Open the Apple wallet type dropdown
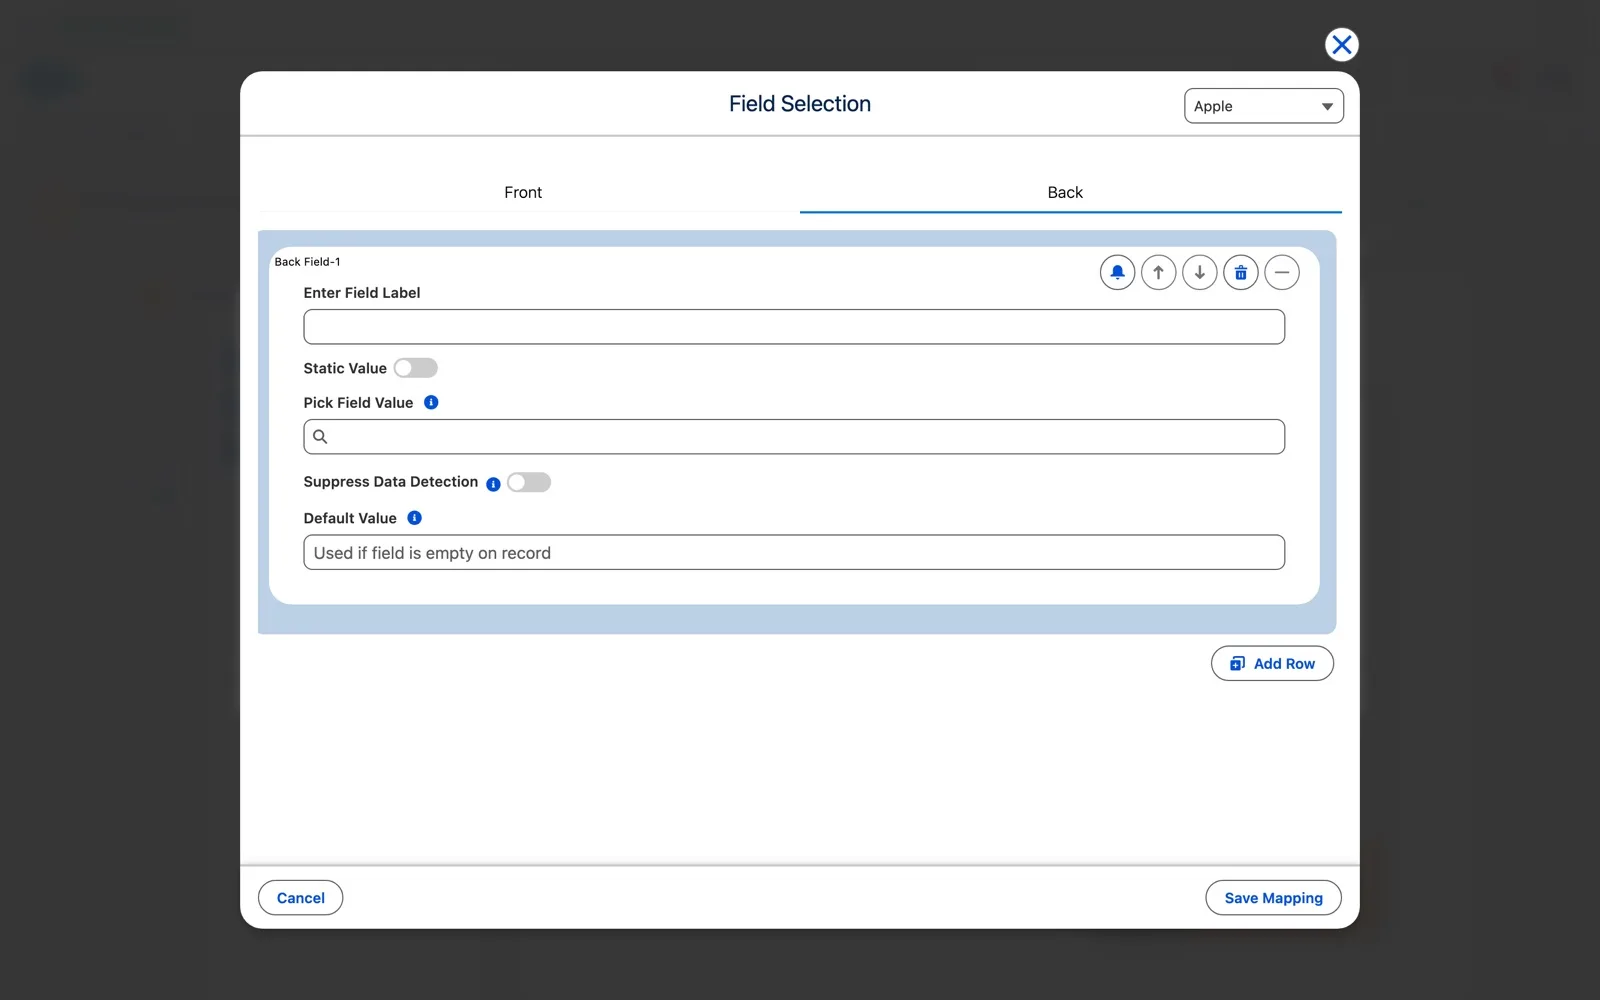The height and width of the screenshot is (1000, 1600). pos(1263,106)
